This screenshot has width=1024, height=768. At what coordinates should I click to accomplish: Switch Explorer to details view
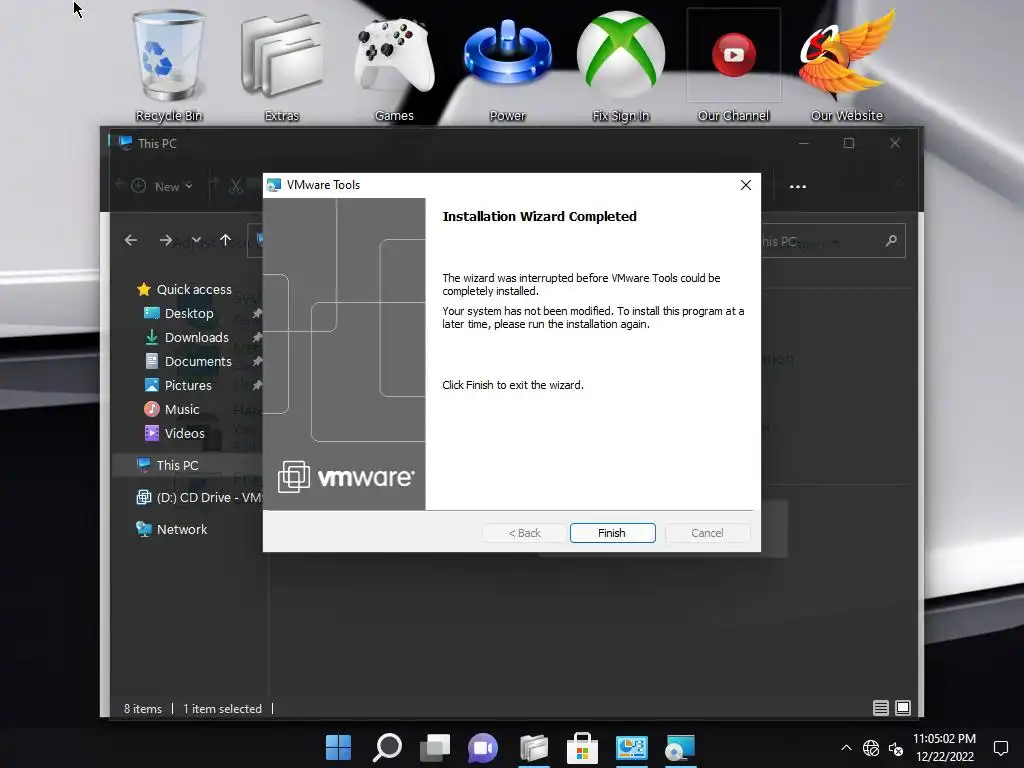click(880, 708)
